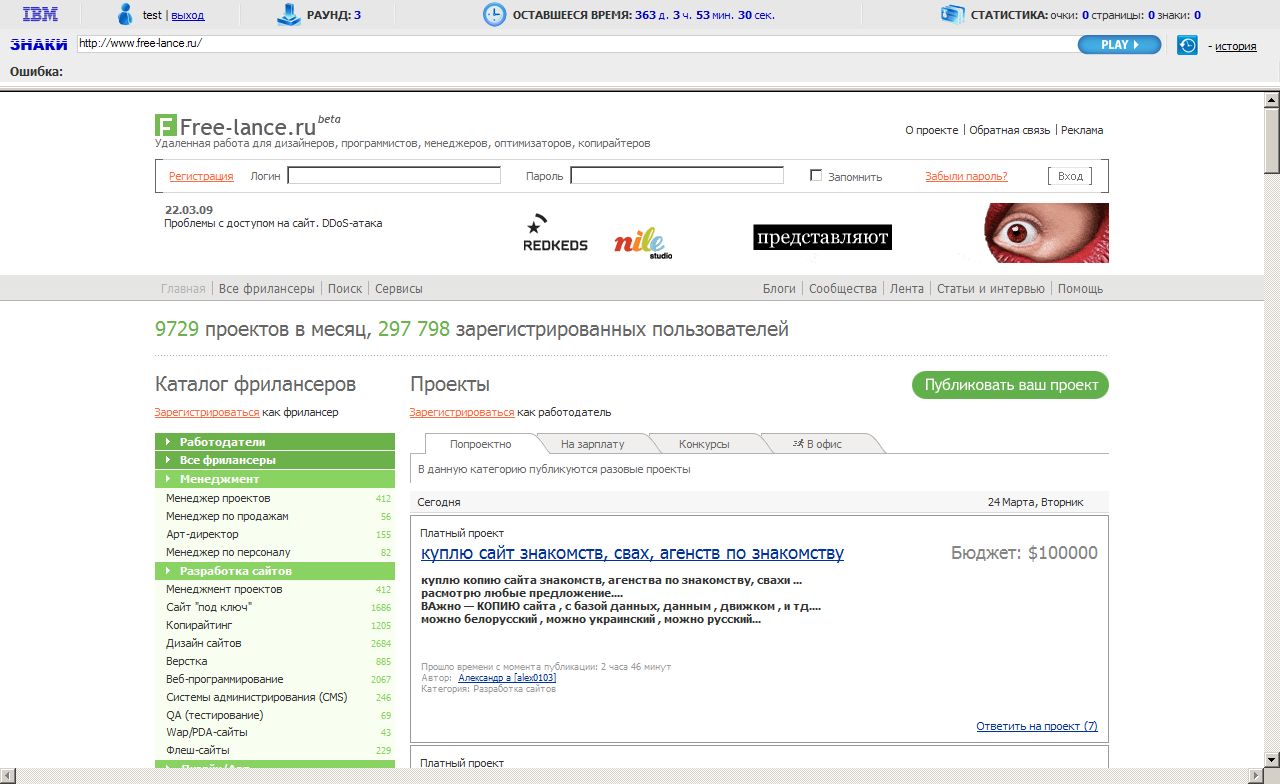Click the test user avatar icon
The height and width of the screenshot is (784, 1280).
tap(125, 15)
